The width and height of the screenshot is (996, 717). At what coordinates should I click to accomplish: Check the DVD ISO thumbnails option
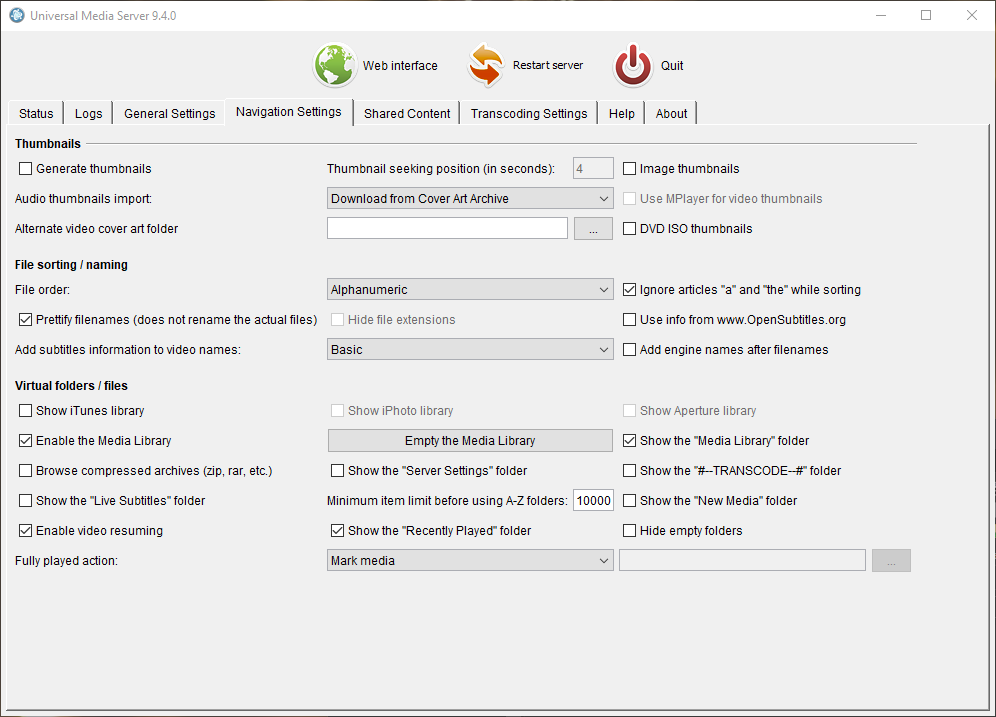(629, 229)
